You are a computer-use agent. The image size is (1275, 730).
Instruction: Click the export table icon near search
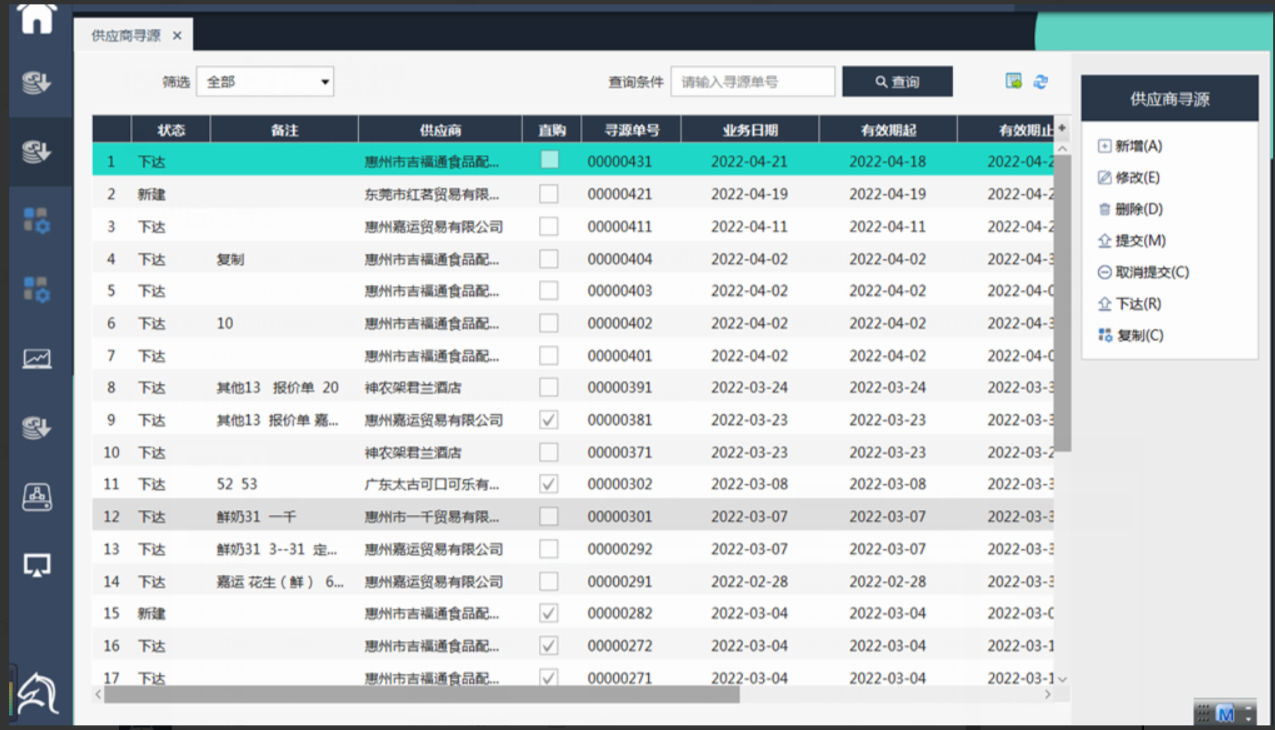tap(1014, 82)
